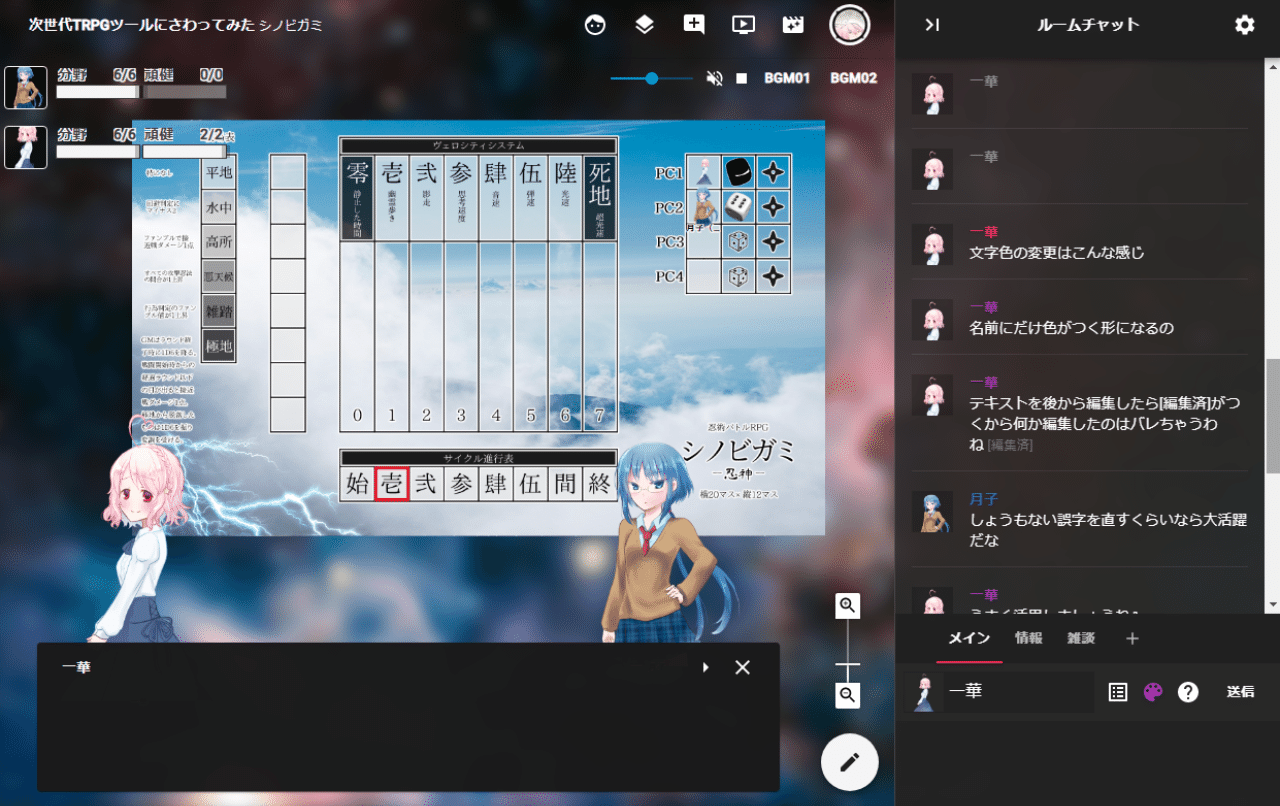This screenshot has width=1280, height=806.
Task: Select the 水中 terrain tile
Action: [219, 208]
